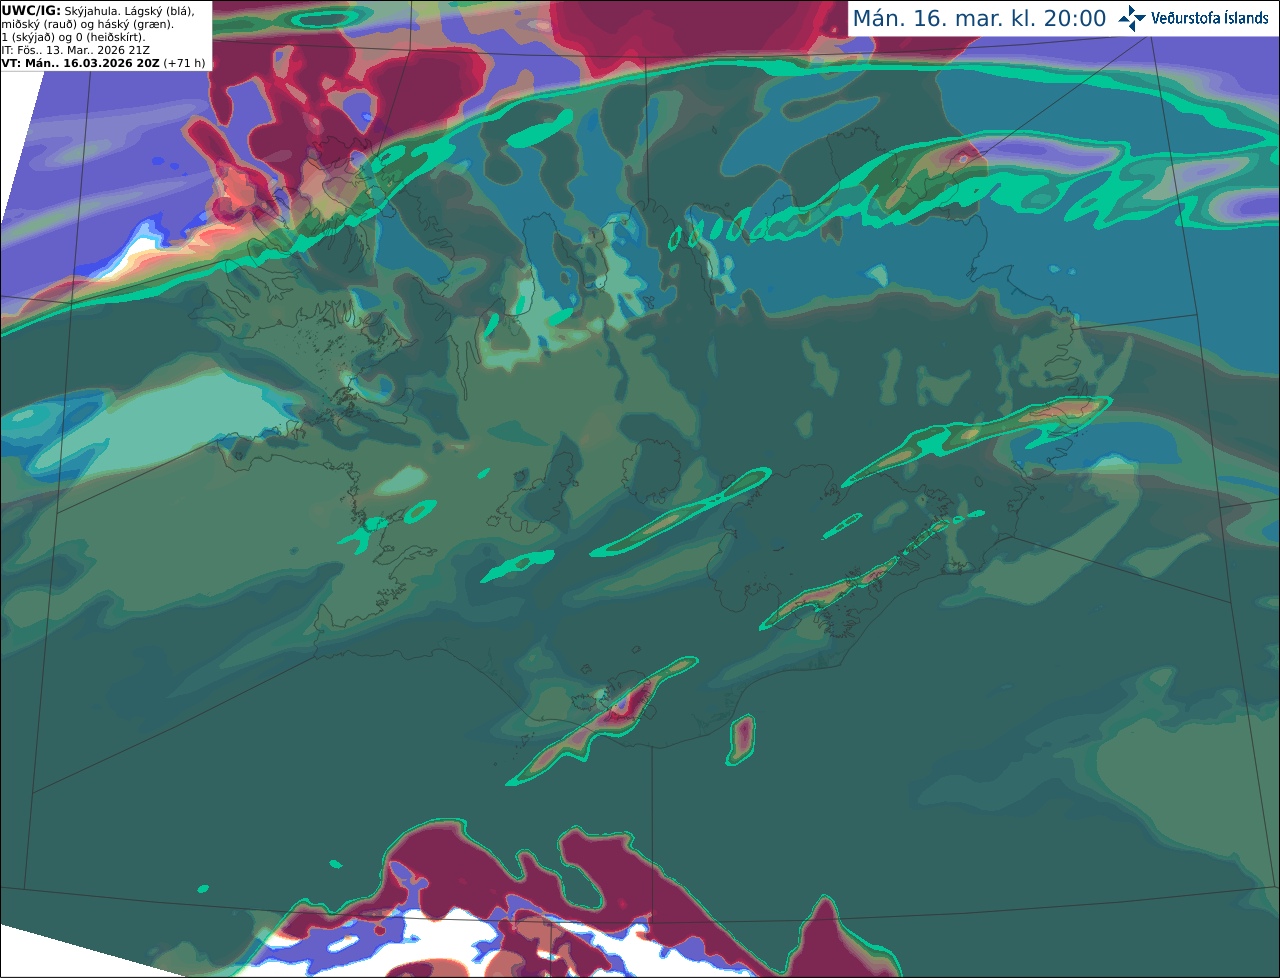Click the 'miðský (rauð) og háský (græn).' line
This screenshot has width=1280, height=978.
click(87, 23)
